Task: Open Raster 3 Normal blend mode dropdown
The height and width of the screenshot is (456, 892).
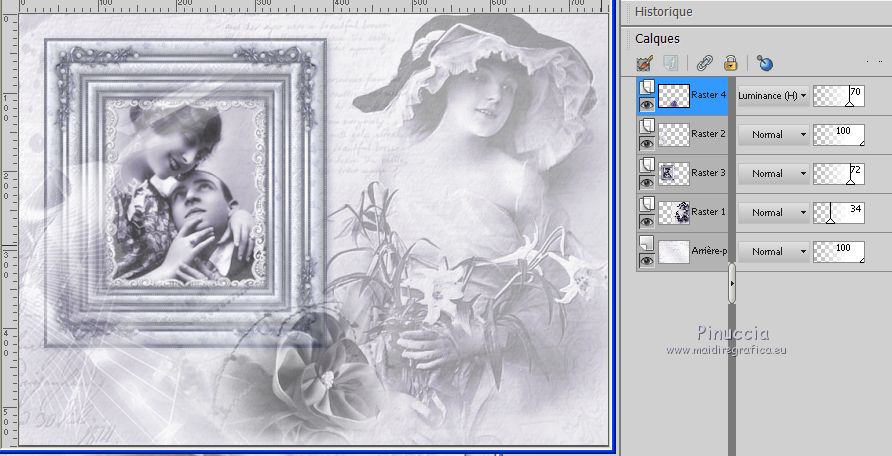Action: click(773, 173)
